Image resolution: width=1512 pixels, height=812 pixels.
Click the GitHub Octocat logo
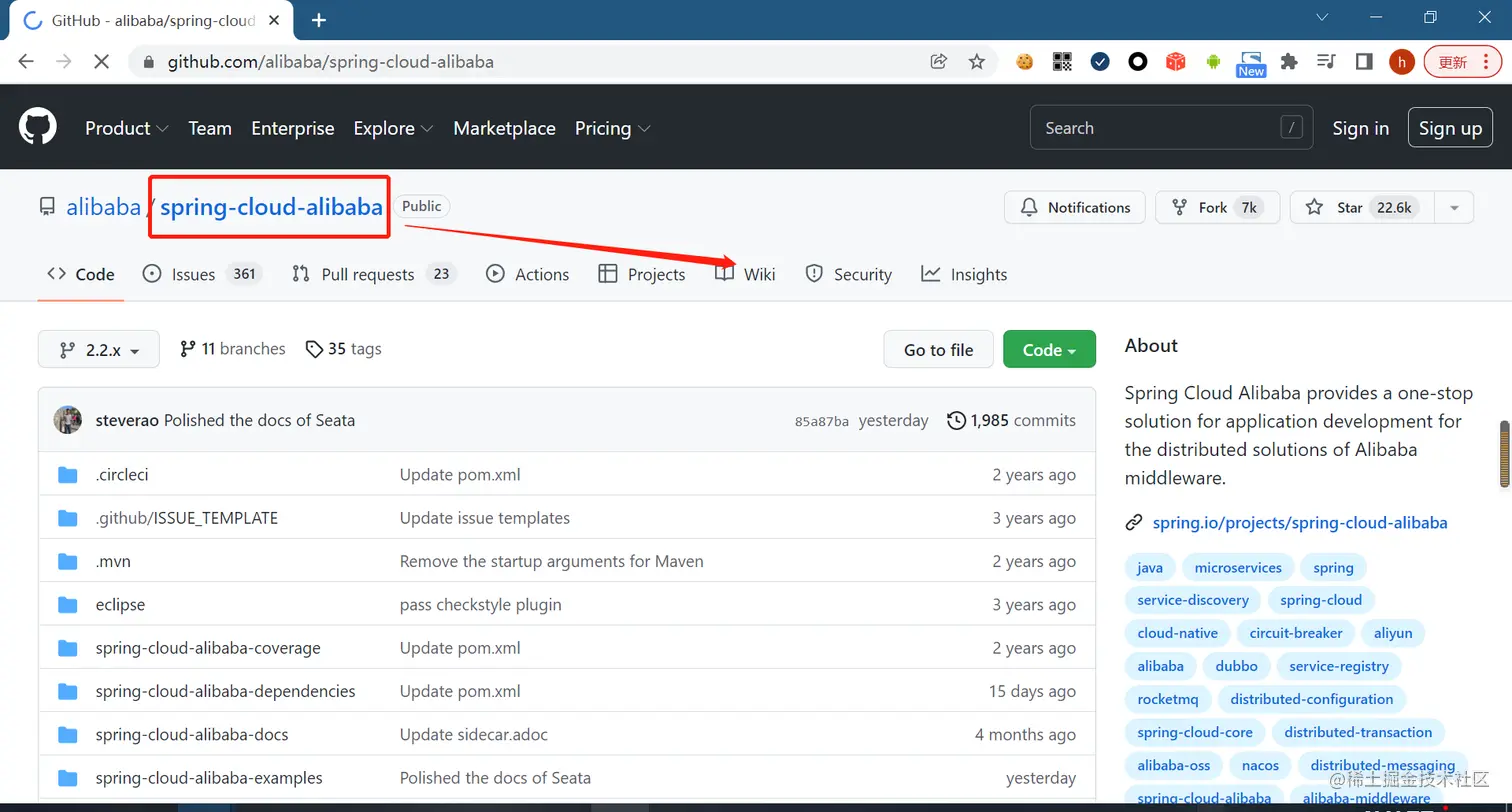click(38, 127)
